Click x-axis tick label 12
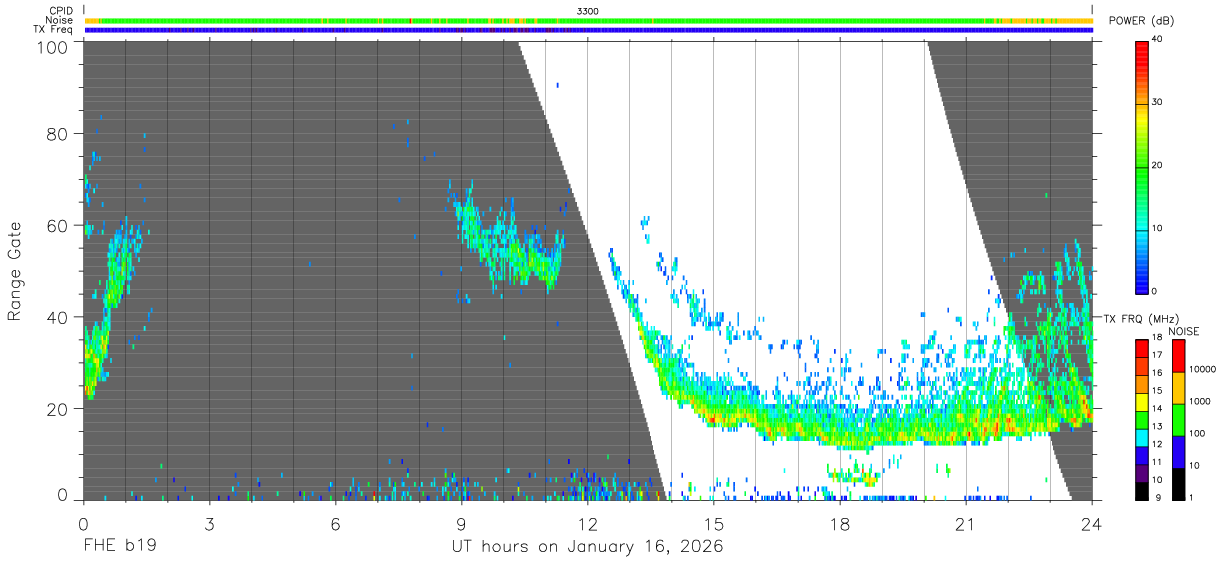The width and height of the screenshot is (1228, 567). pyautogui.click(x=587, y=523)
